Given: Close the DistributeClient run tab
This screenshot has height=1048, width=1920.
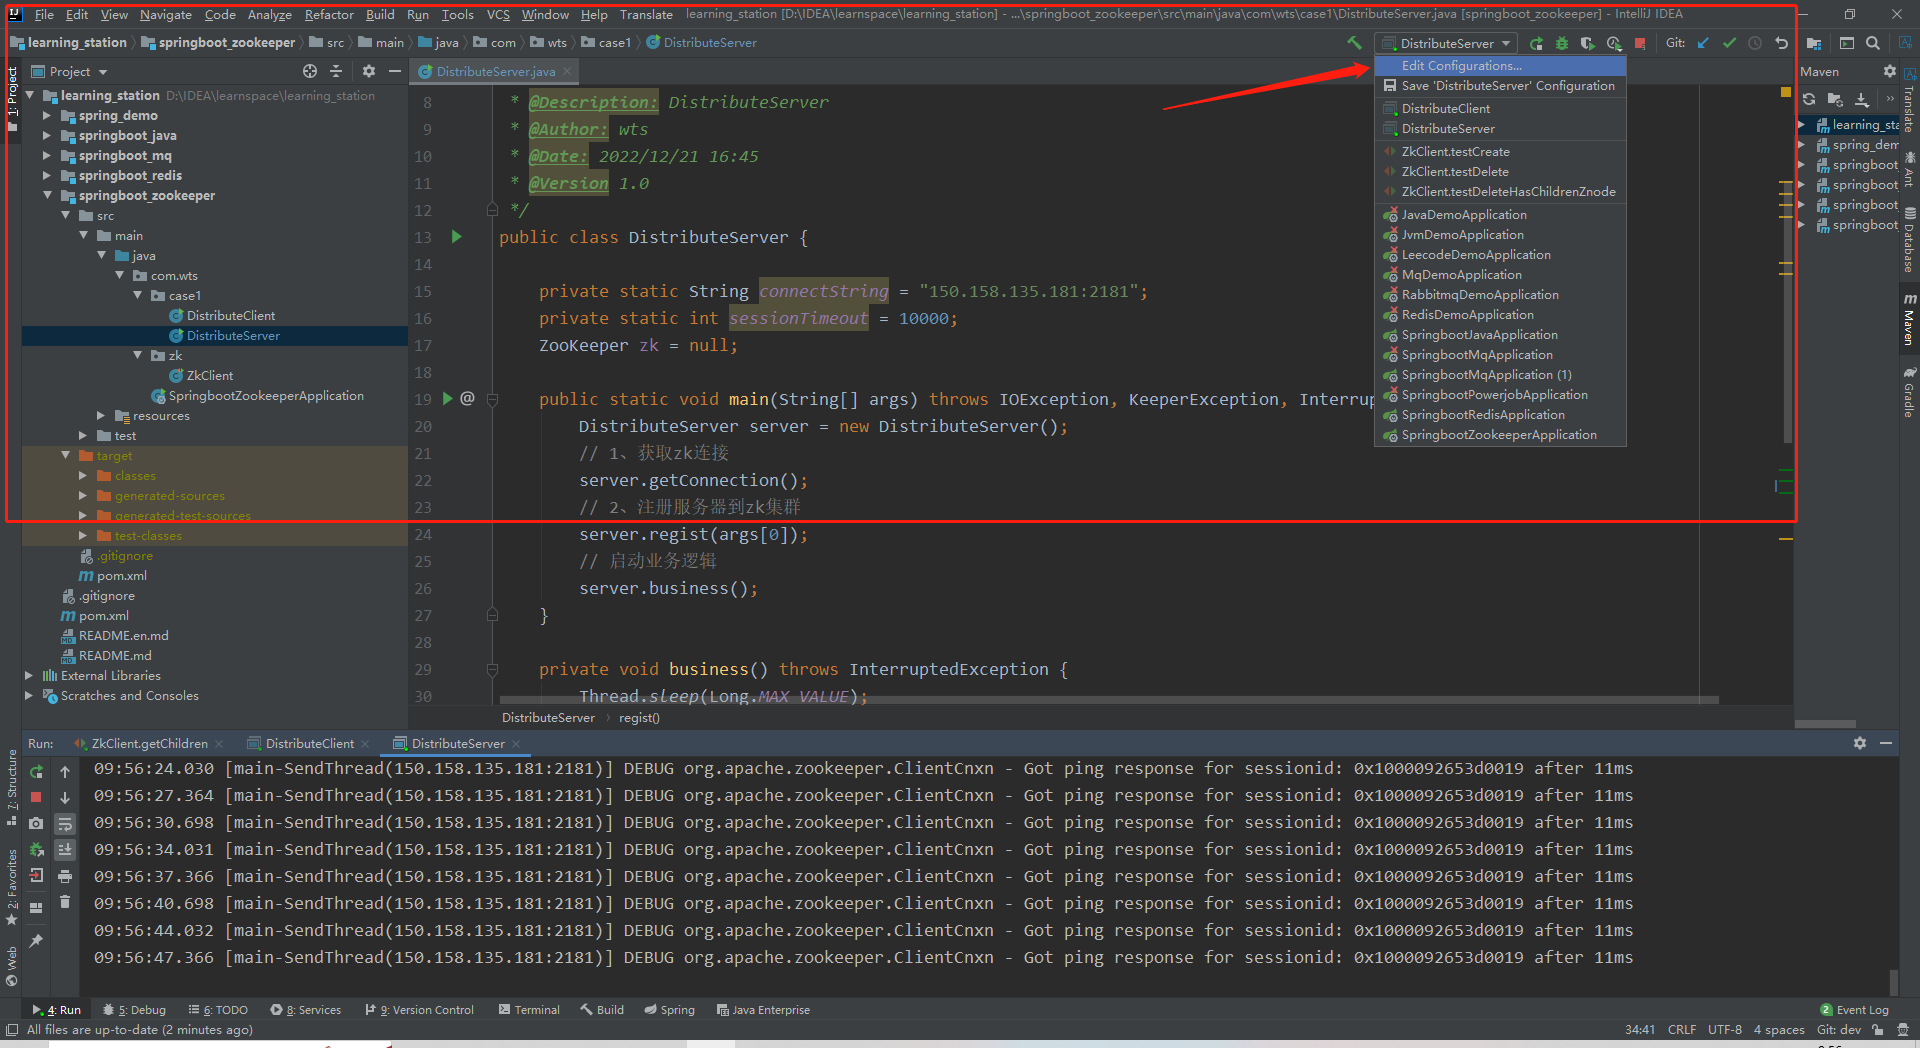Looking at the screenshot, I should pyautogui.click(x=365, y=743).
